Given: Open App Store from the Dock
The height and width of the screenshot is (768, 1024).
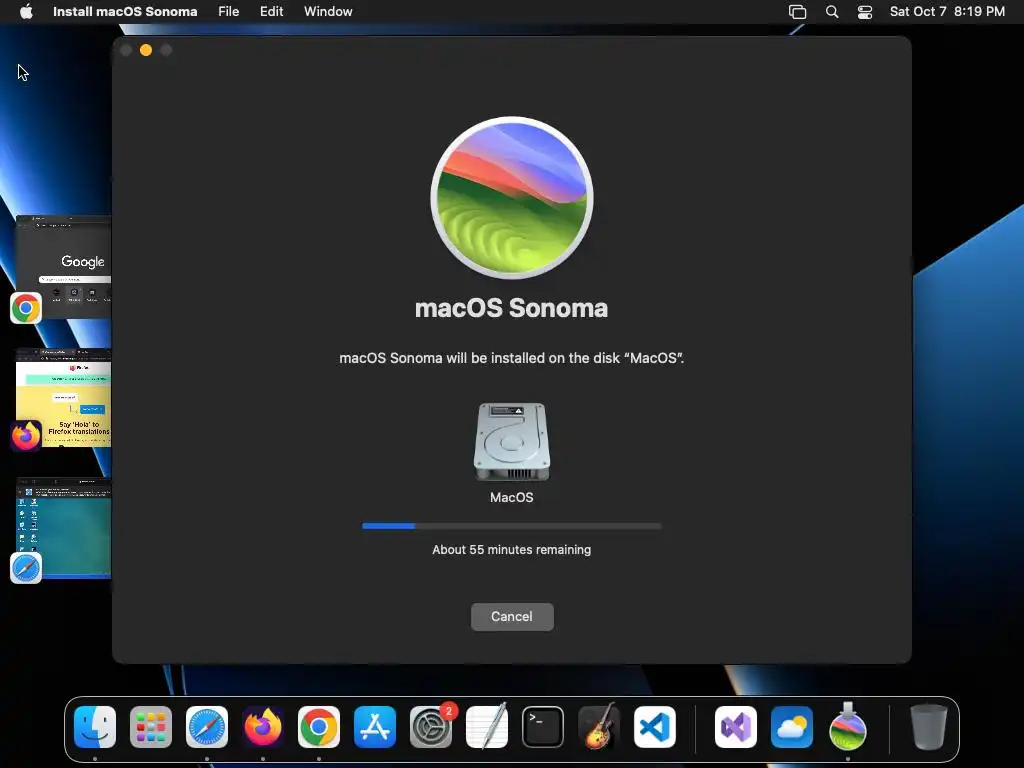Looking at the screenshot, I should [375, 727].
